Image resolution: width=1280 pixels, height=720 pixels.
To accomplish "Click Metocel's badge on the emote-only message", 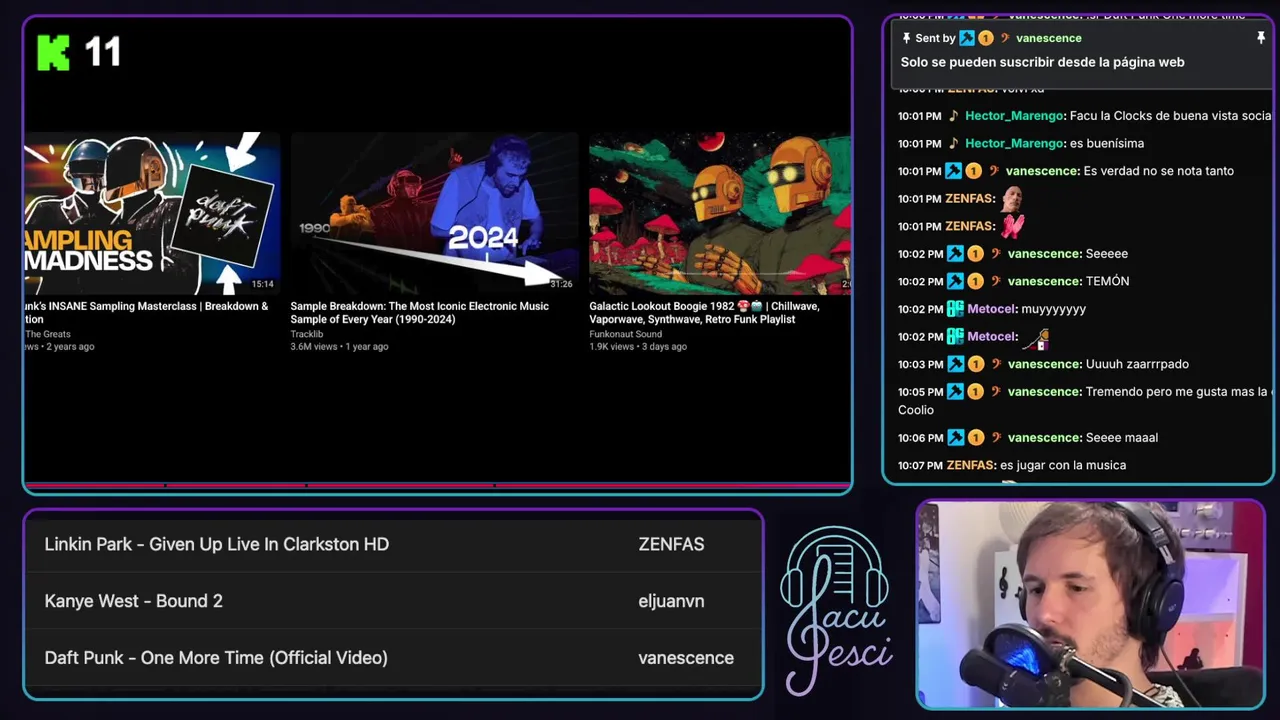I will (x=955, y=337).
